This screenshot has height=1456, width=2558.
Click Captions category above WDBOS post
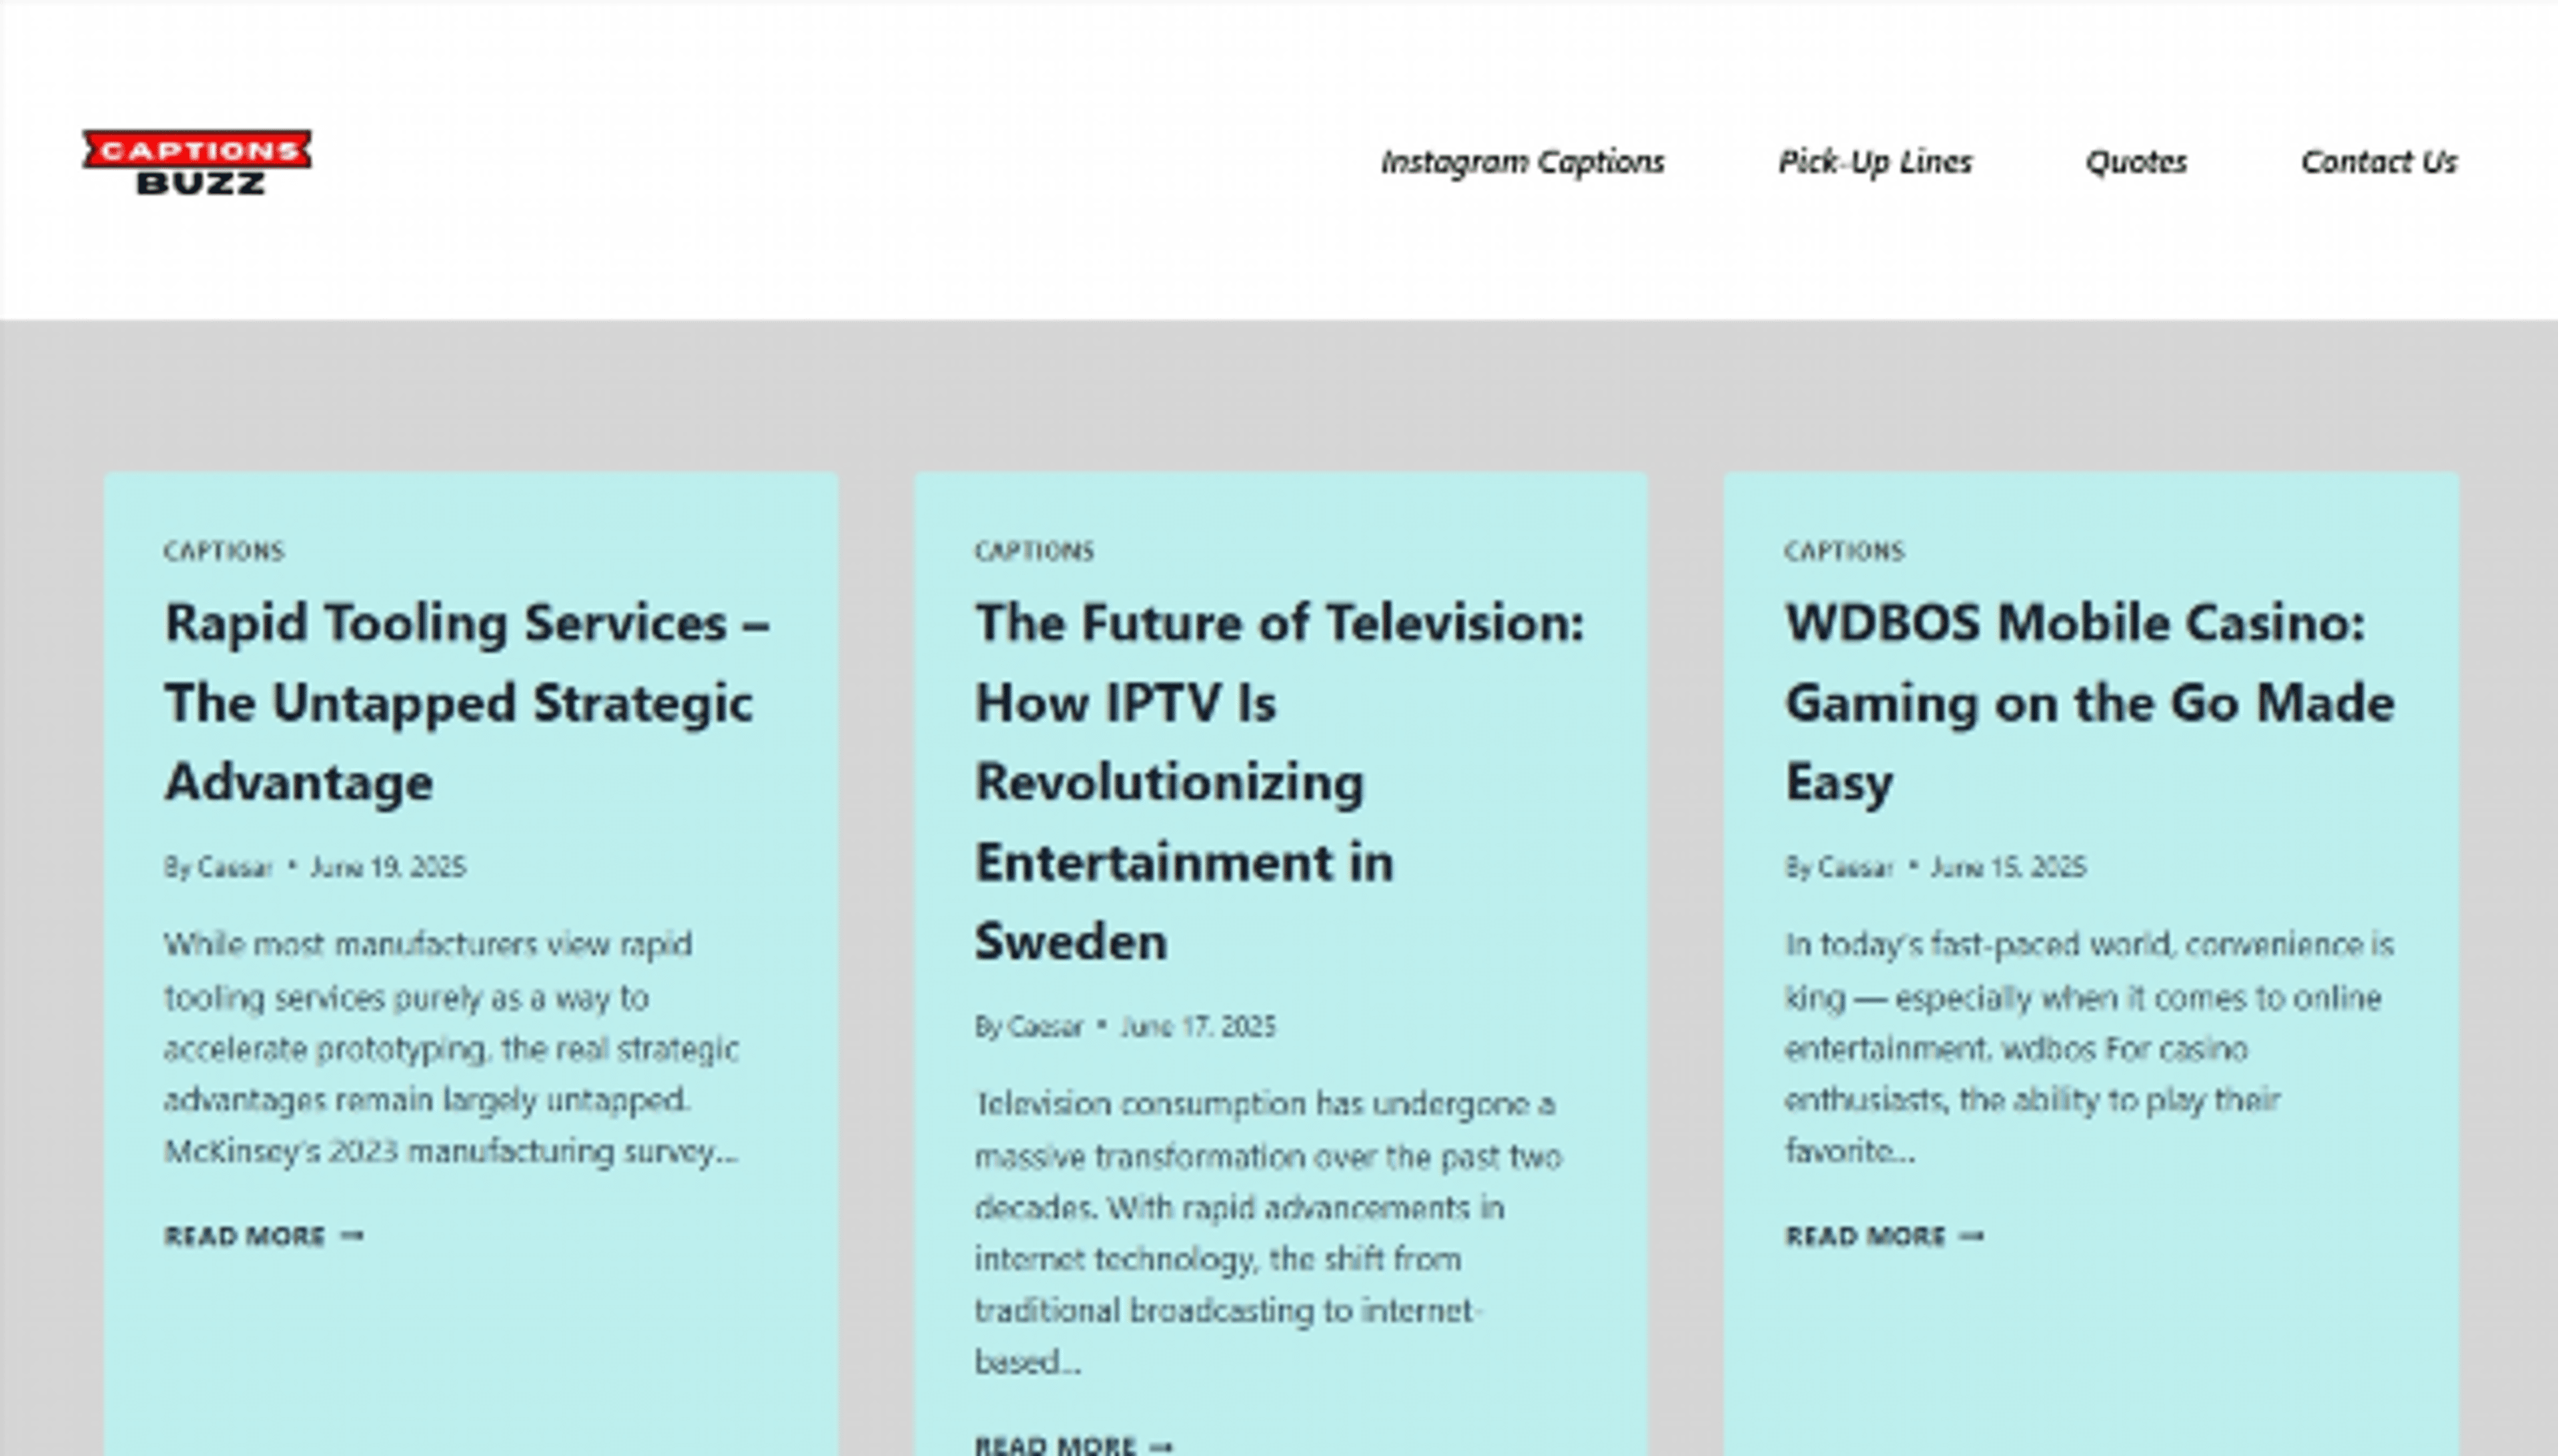pos(1844,551)
